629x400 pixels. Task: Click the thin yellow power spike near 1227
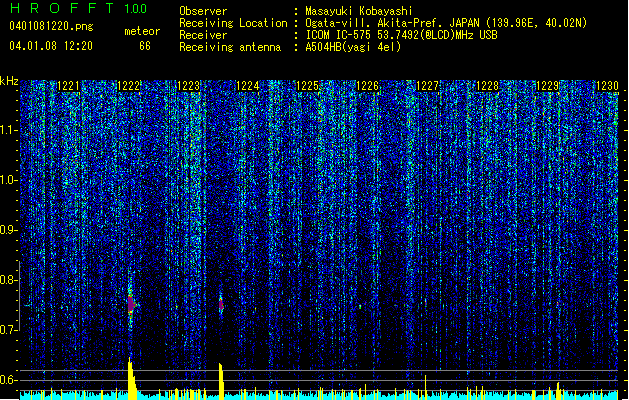425,387
